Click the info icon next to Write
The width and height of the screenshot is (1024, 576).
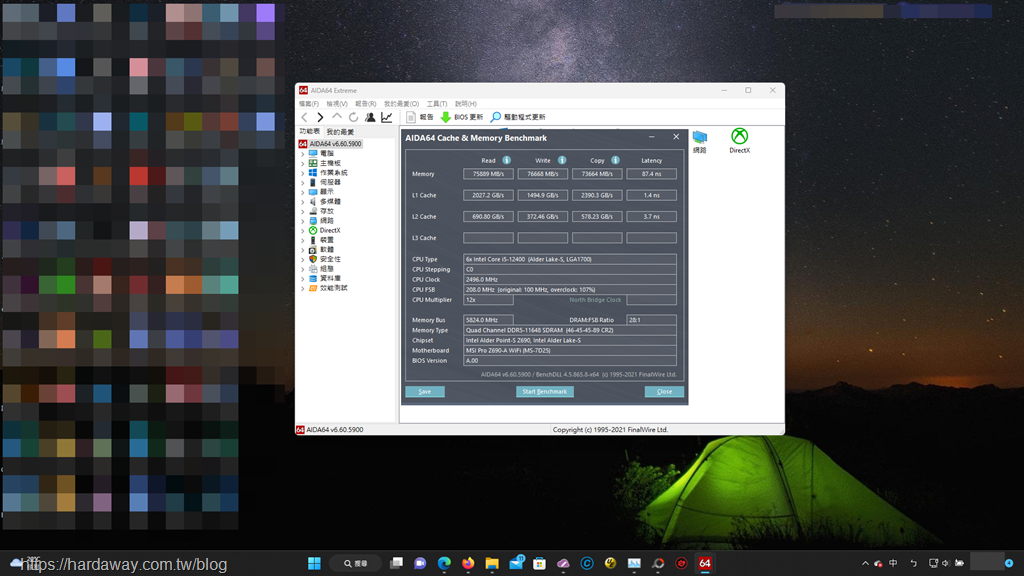point(562,160)
